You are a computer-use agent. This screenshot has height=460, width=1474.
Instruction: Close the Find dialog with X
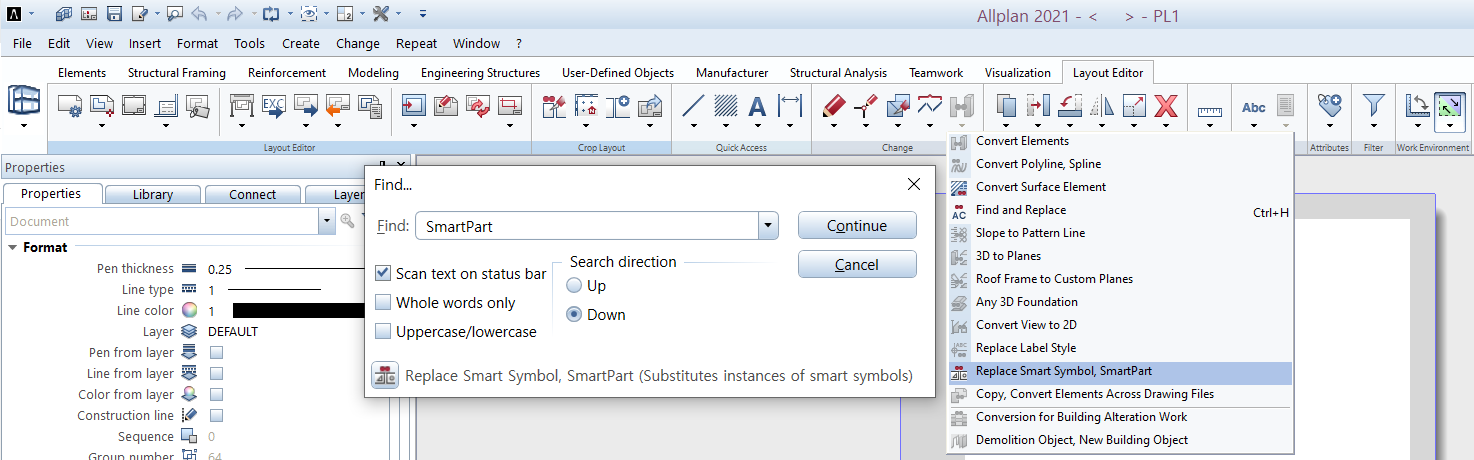tap(913, 185)
